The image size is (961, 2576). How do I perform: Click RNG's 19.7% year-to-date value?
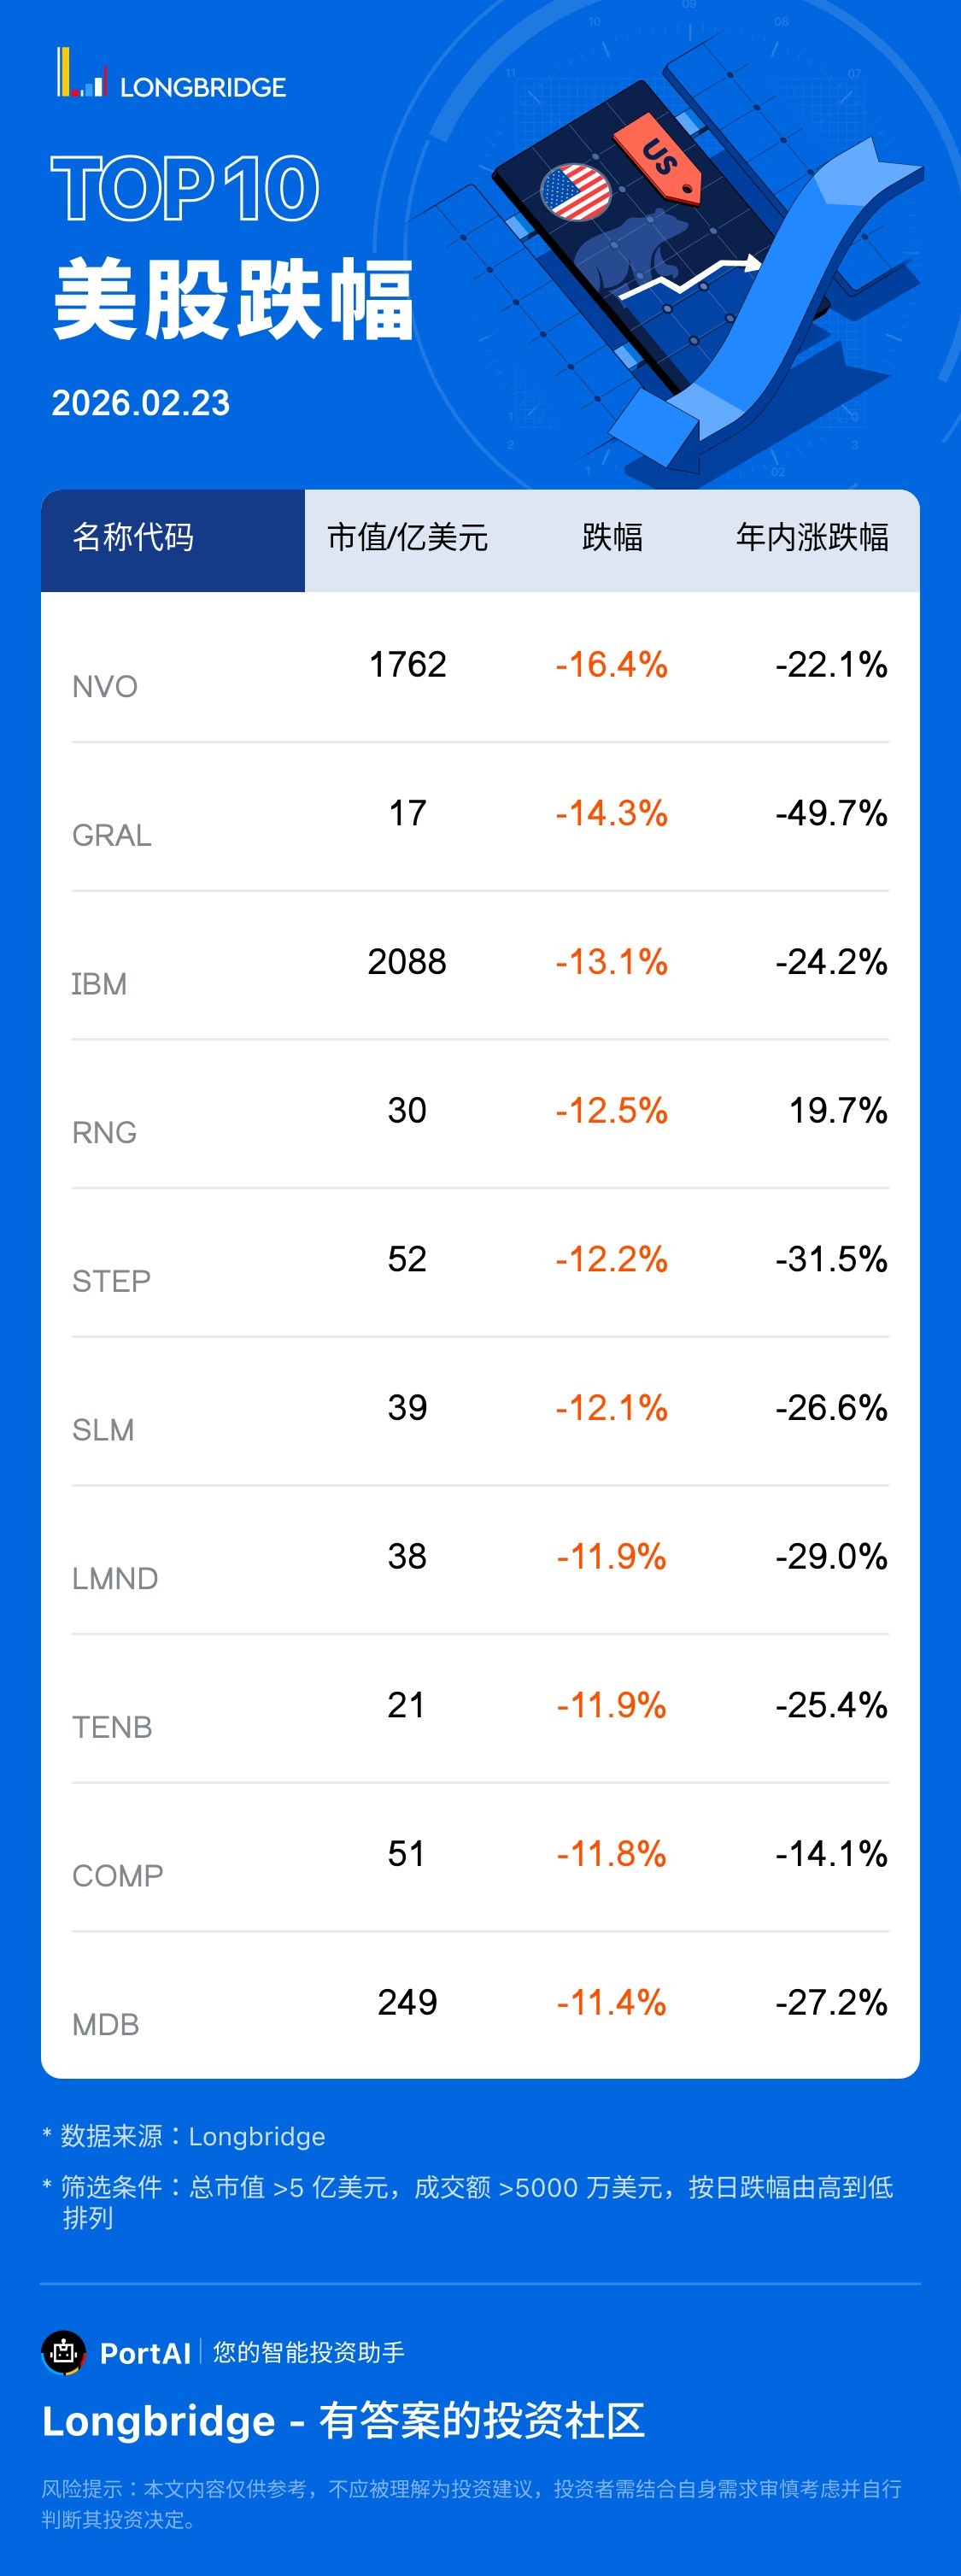pyautogui.click(x=837, y=1110)
